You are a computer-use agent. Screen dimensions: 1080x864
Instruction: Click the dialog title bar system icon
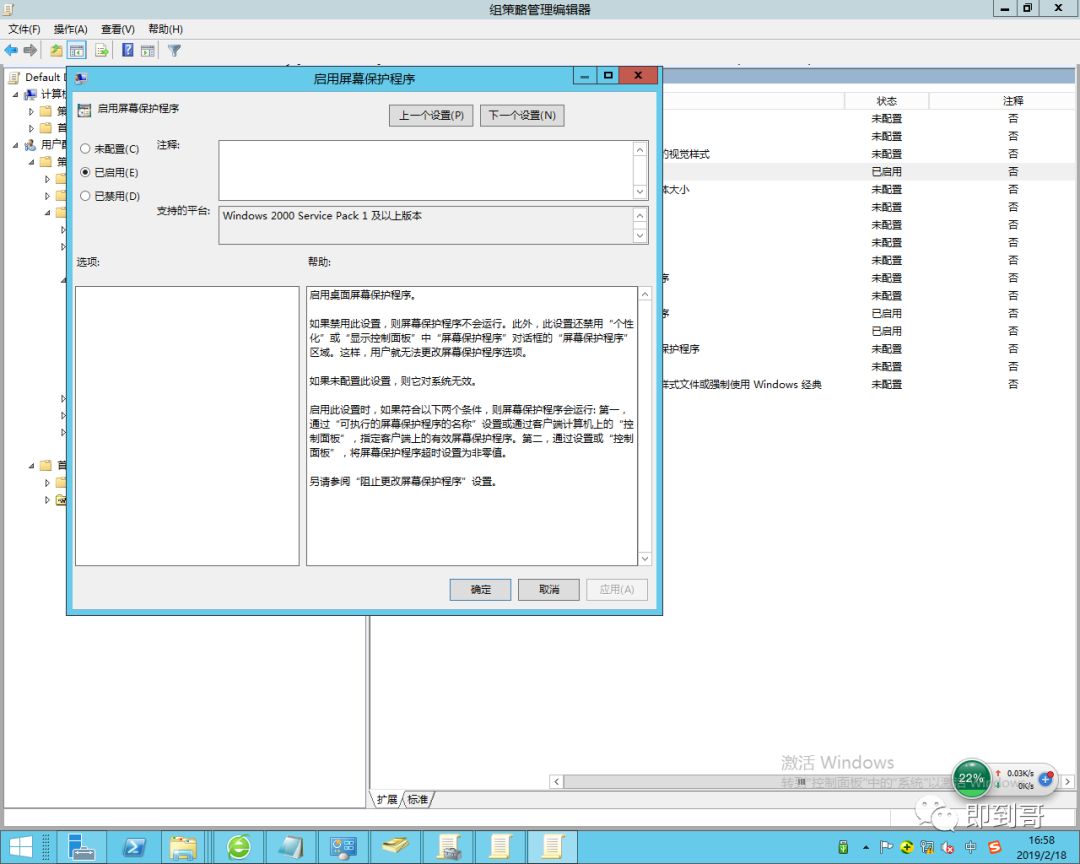coord(81,79)
